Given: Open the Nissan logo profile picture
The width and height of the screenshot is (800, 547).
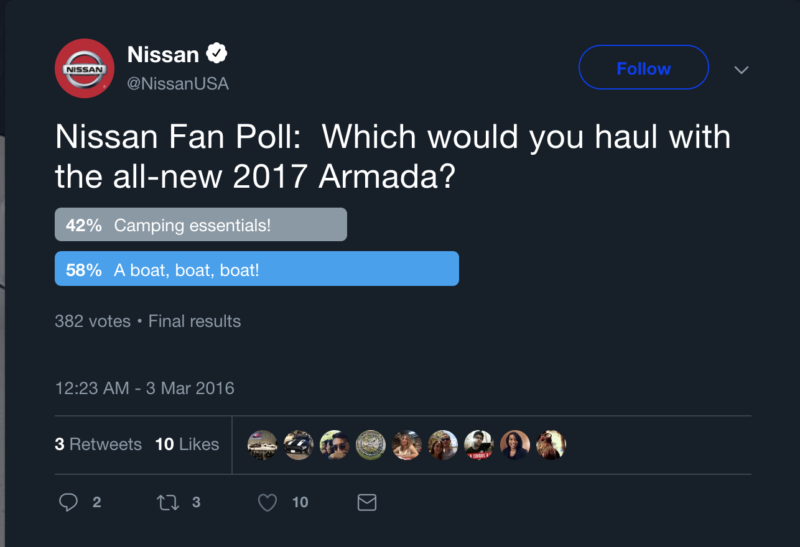Looking at the screenshot, I should [84, 69].
